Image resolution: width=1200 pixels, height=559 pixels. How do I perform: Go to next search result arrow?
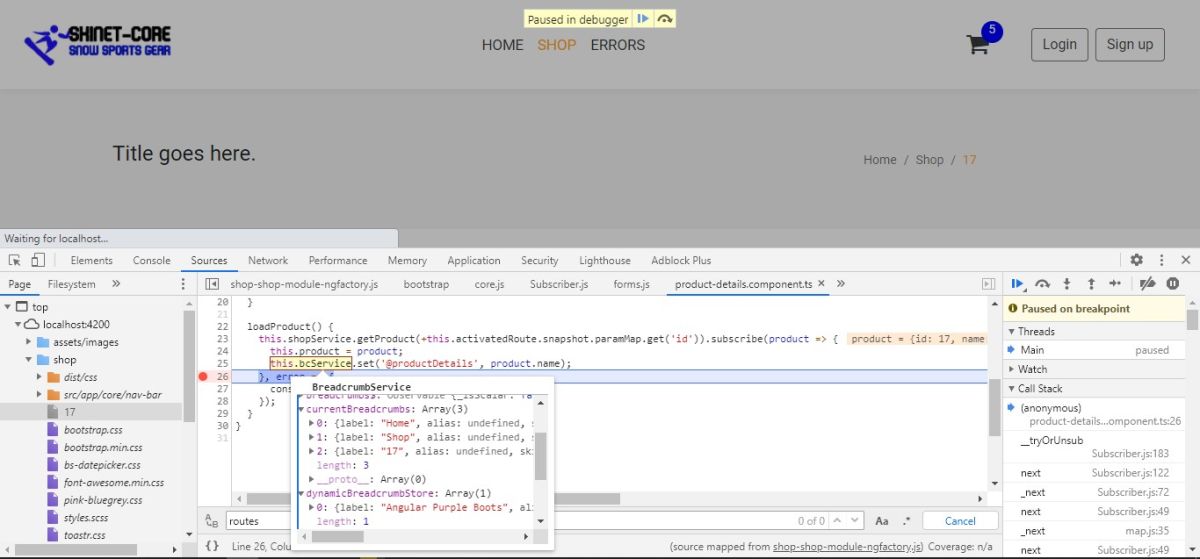(x=855, y=520)
